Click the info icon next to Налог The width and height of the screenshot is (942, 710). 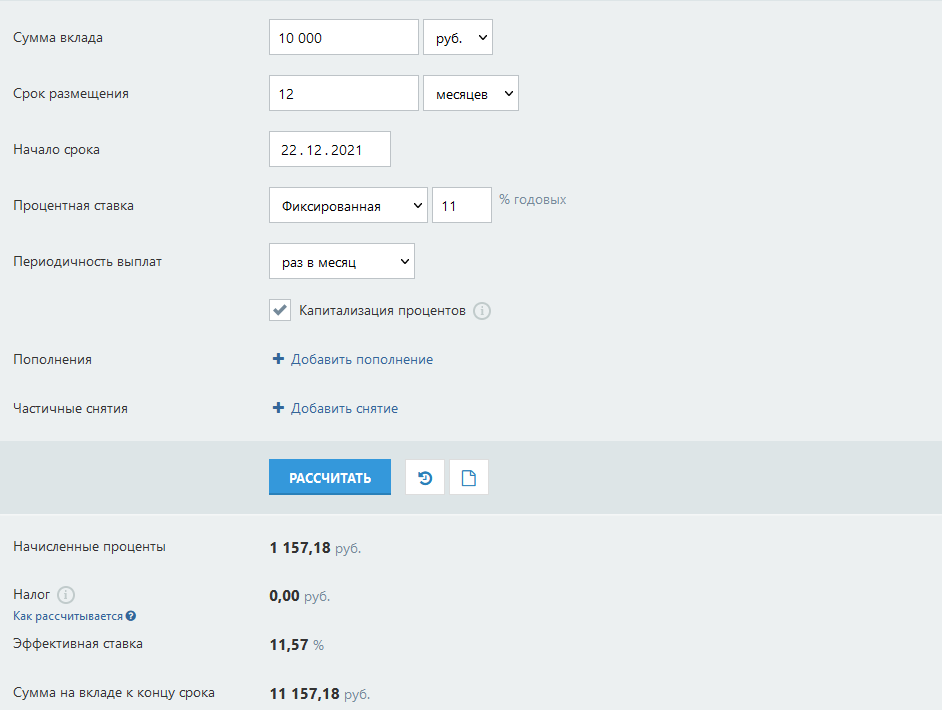[x=65, y=595]
